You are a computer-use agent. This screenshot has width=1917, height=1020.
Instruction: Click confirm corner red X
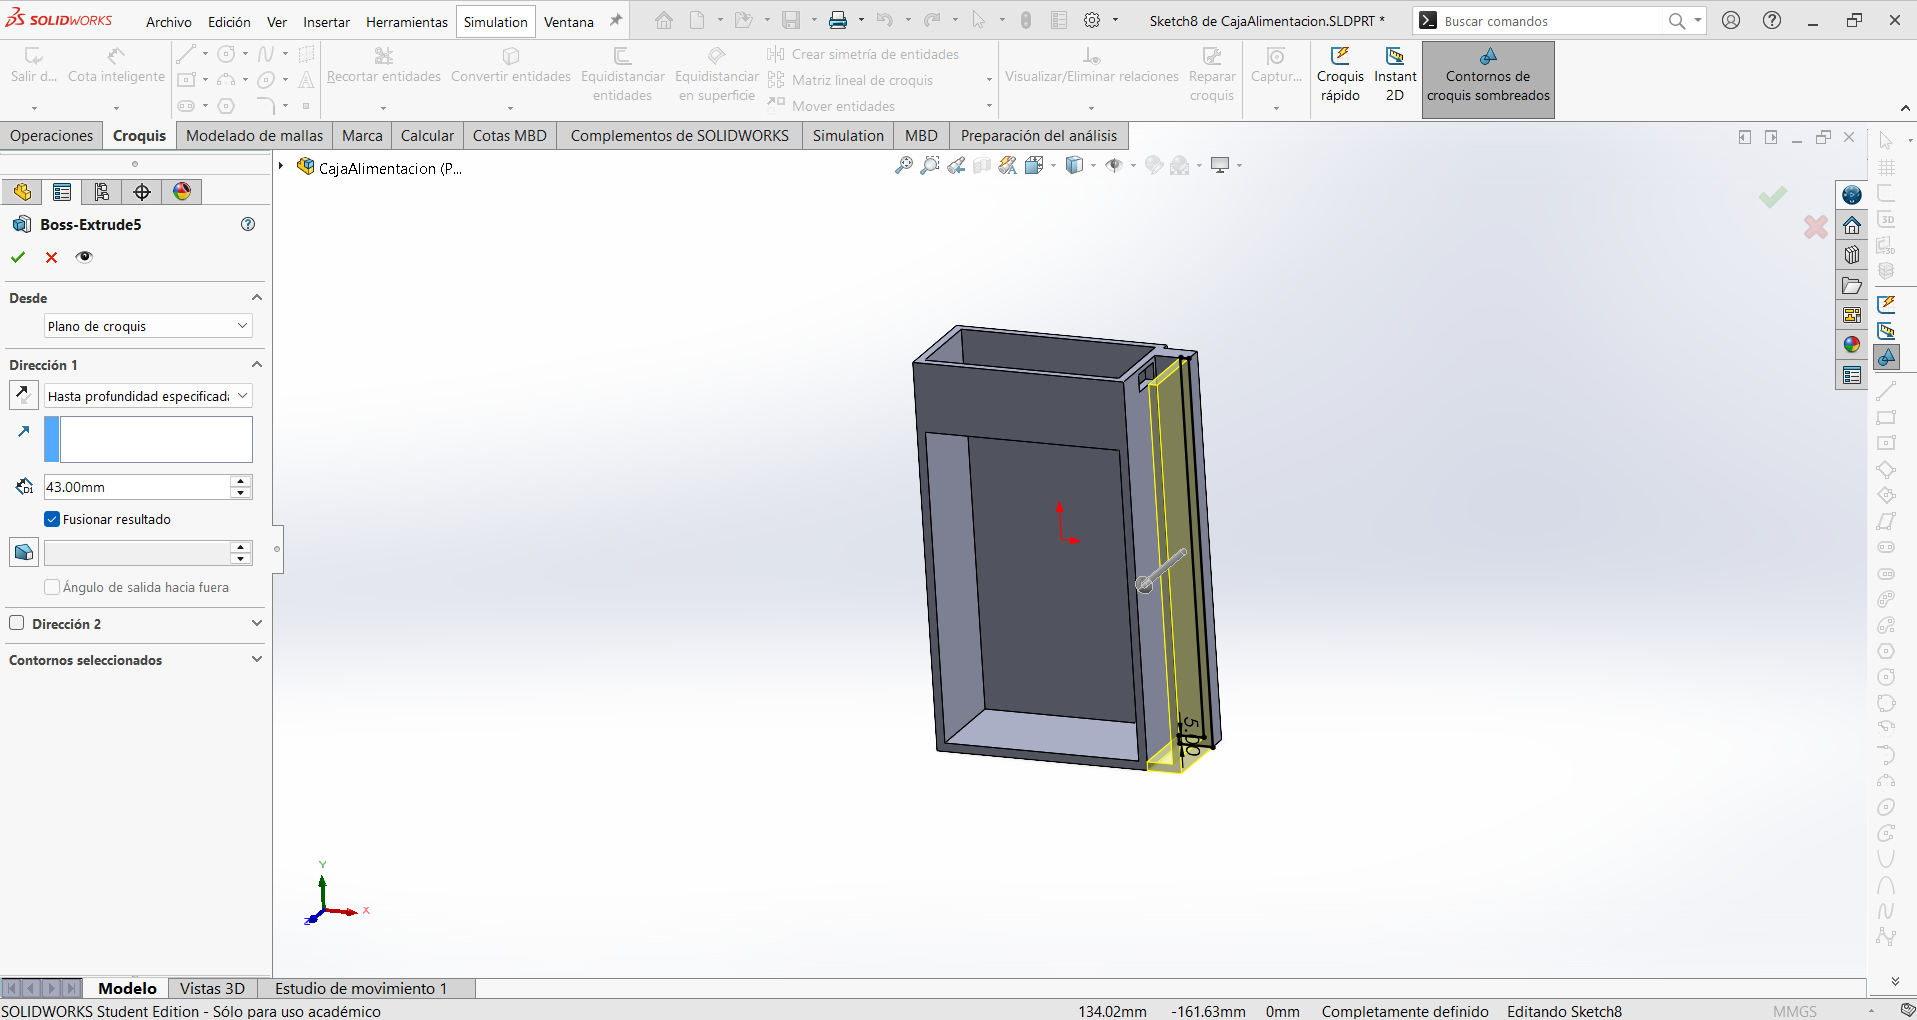coord(1816,227)
